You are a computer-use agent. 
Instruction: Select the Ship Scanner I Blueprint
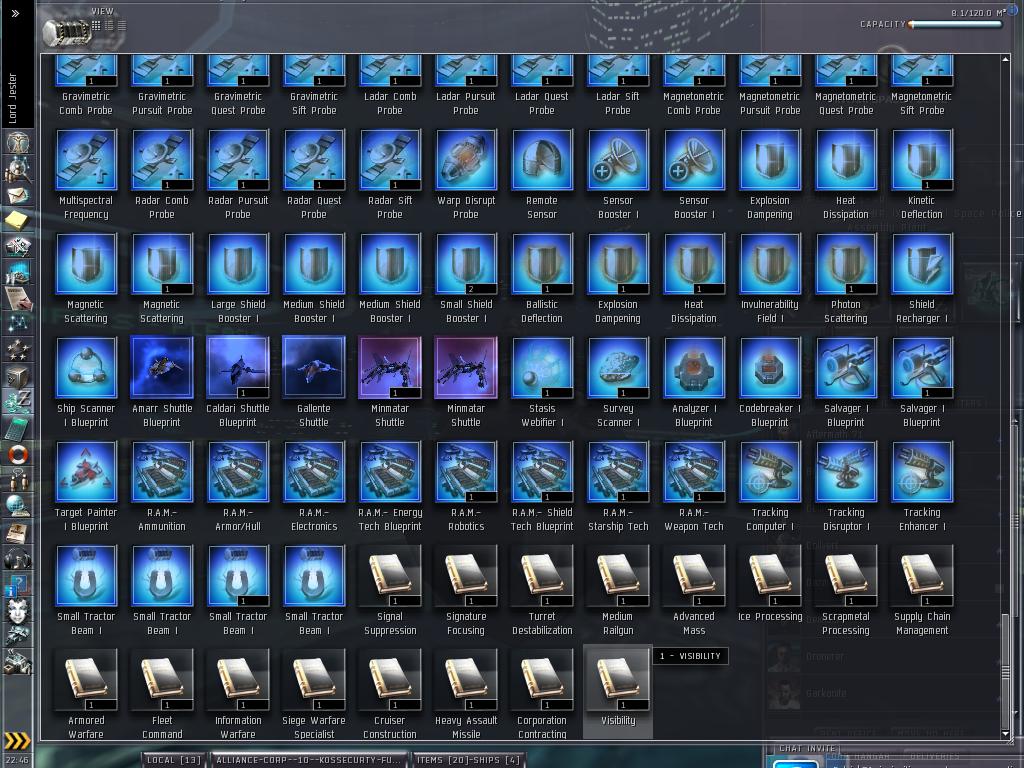coord(86,383)
